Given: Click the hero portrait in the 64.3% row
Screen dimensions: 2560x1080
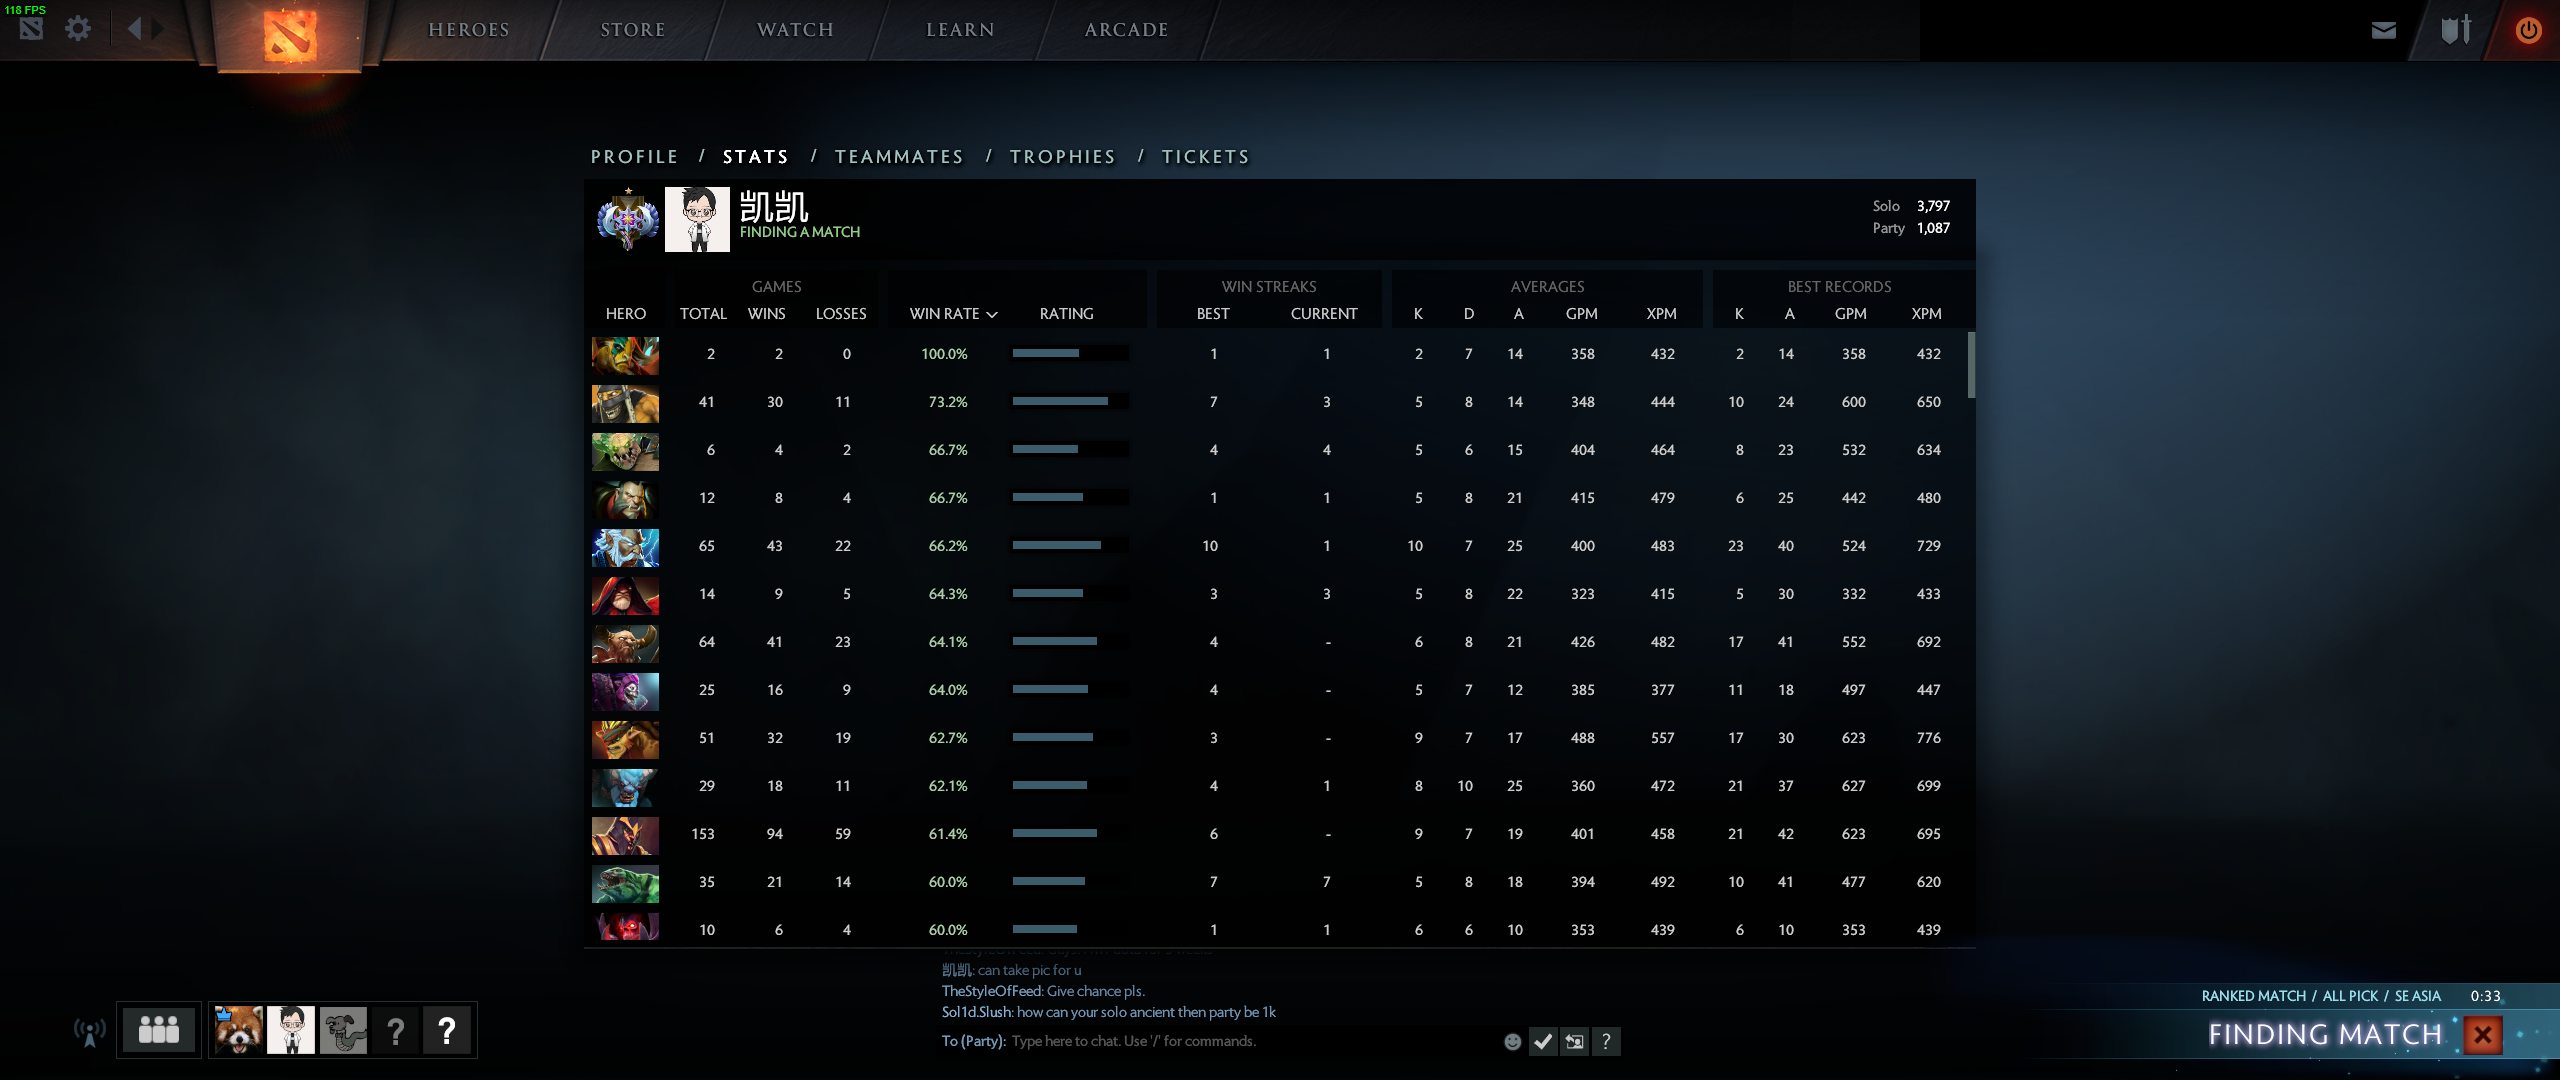Looking at the screenshot, I should coord(625,595).
